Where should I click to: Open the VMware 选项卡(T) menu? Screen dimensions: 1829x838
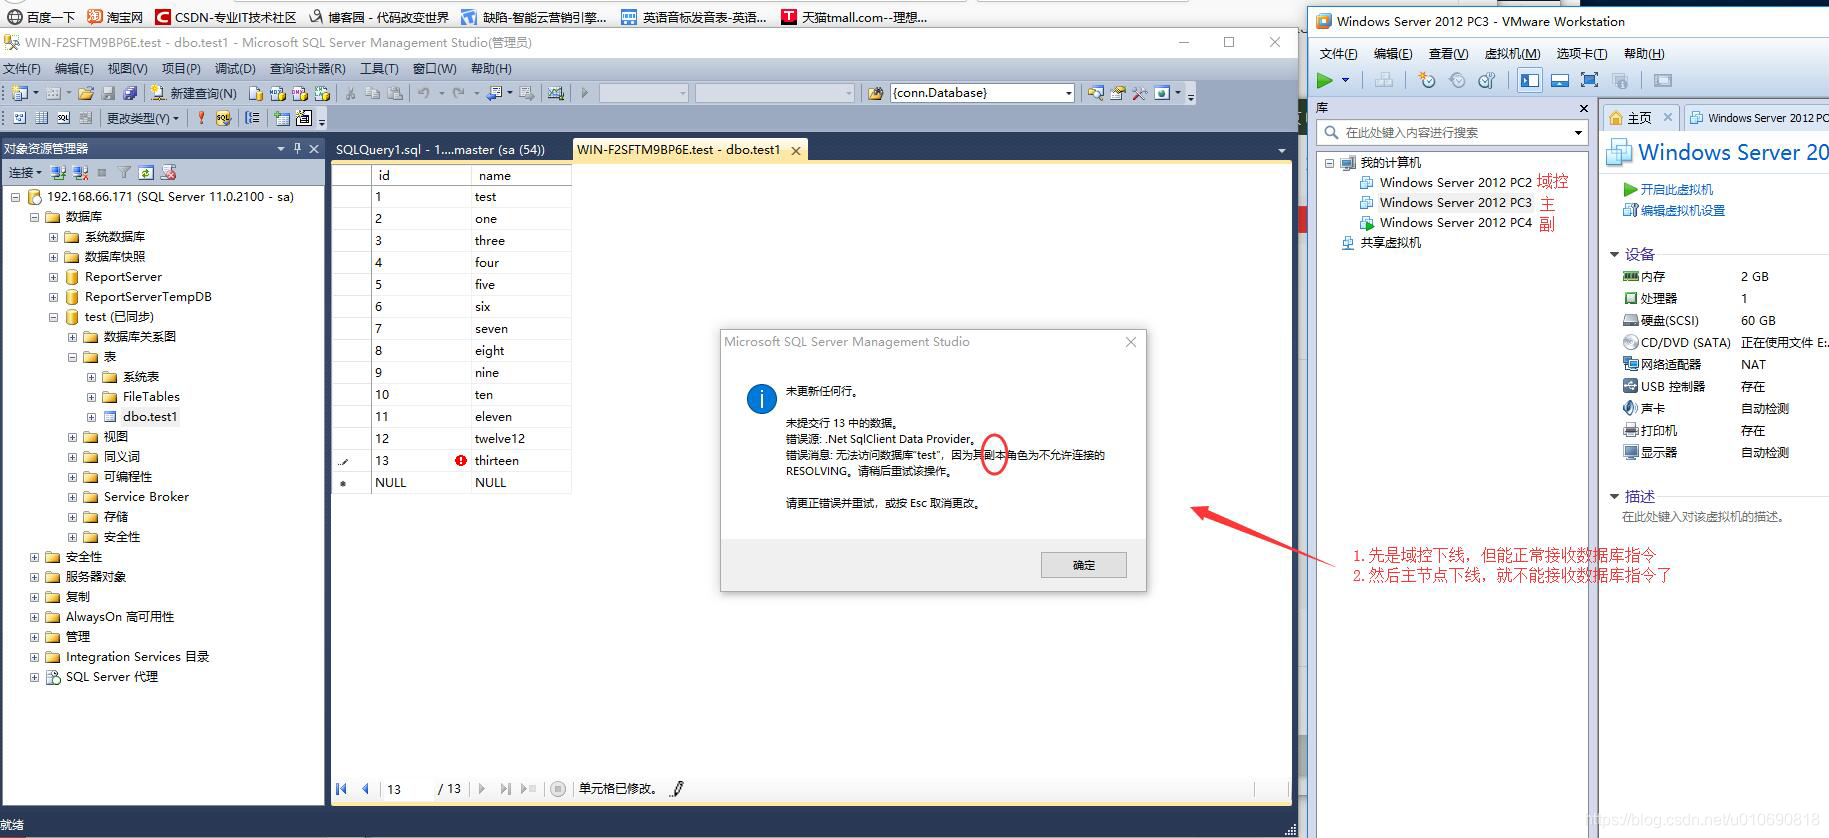[x=1582, y=54]
